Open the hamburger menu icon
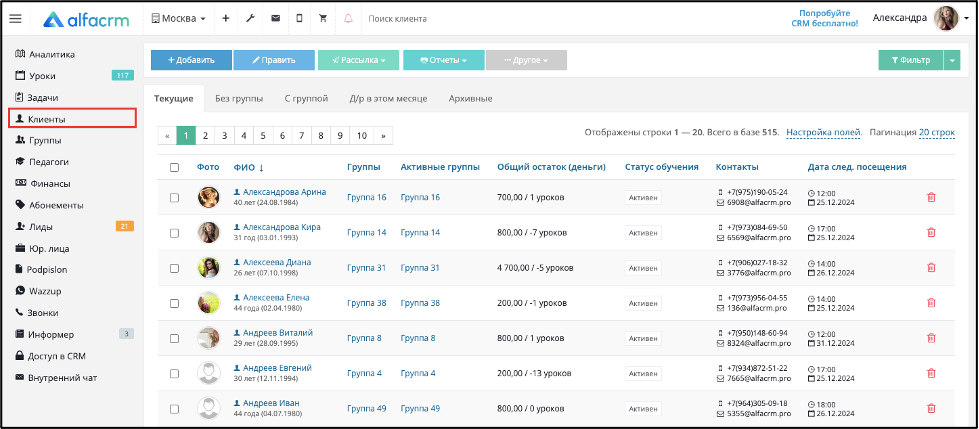Viewport: 979px width, 429px height. pos(15,19)
